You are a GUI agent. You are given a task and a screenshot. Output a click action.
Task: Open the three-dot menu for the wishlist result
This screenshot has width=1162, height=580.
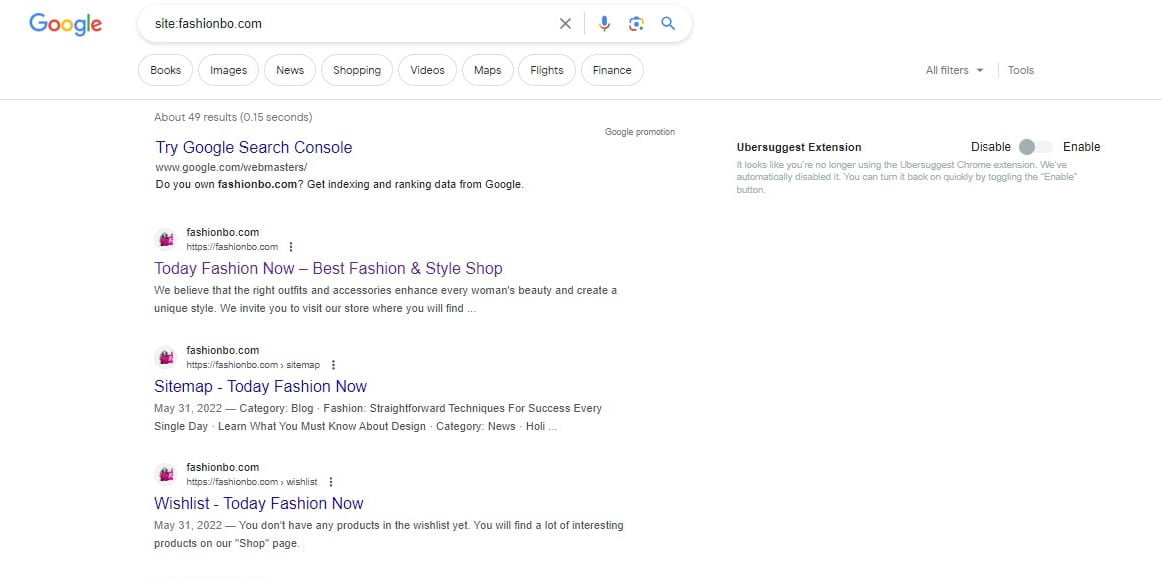click(331, 481)
